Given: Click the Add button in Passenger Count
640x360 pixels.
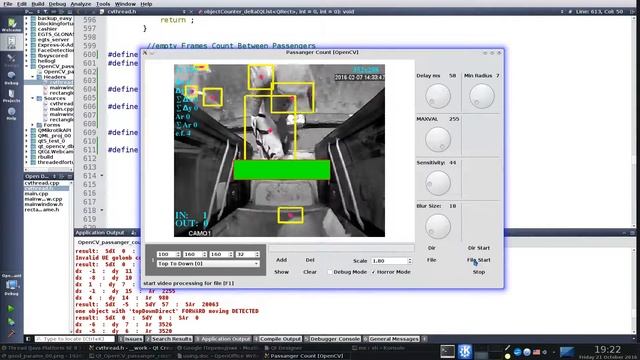Looking at the screenshot, I should tap(281, 260).
